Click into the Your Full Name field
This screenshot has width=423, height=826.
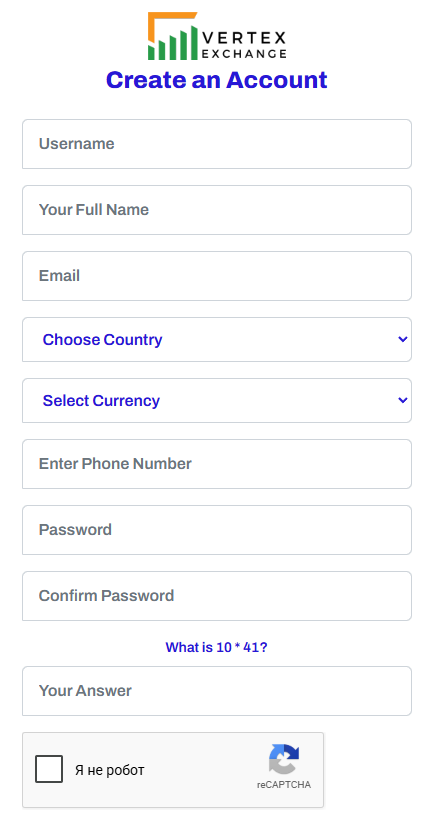(217, 210)
